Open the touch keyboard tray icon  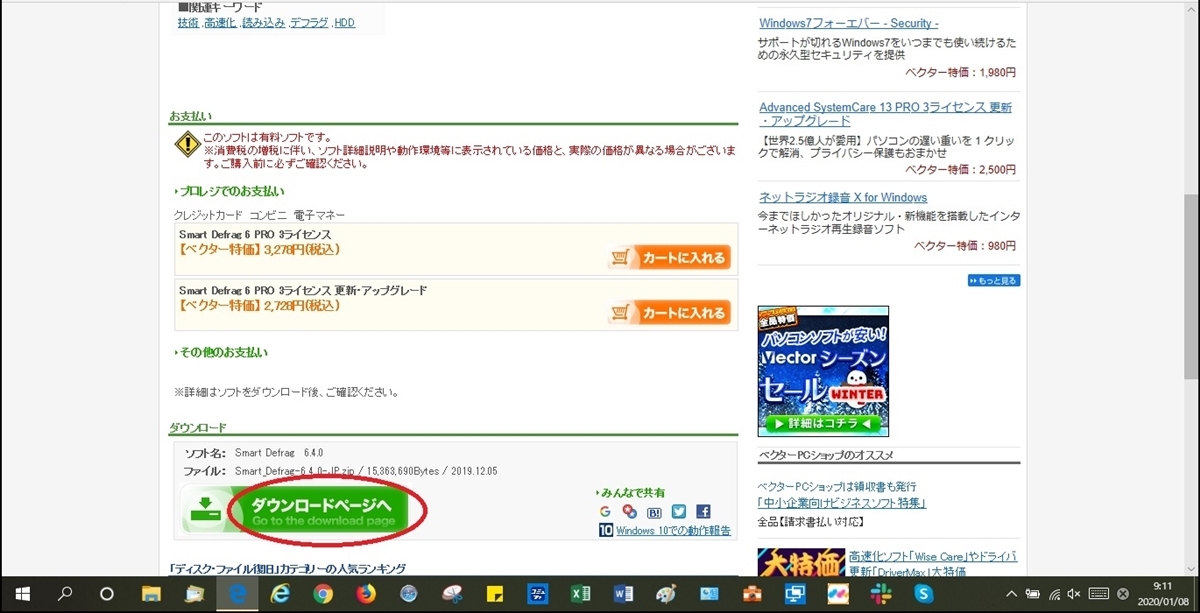(1100, 594)
